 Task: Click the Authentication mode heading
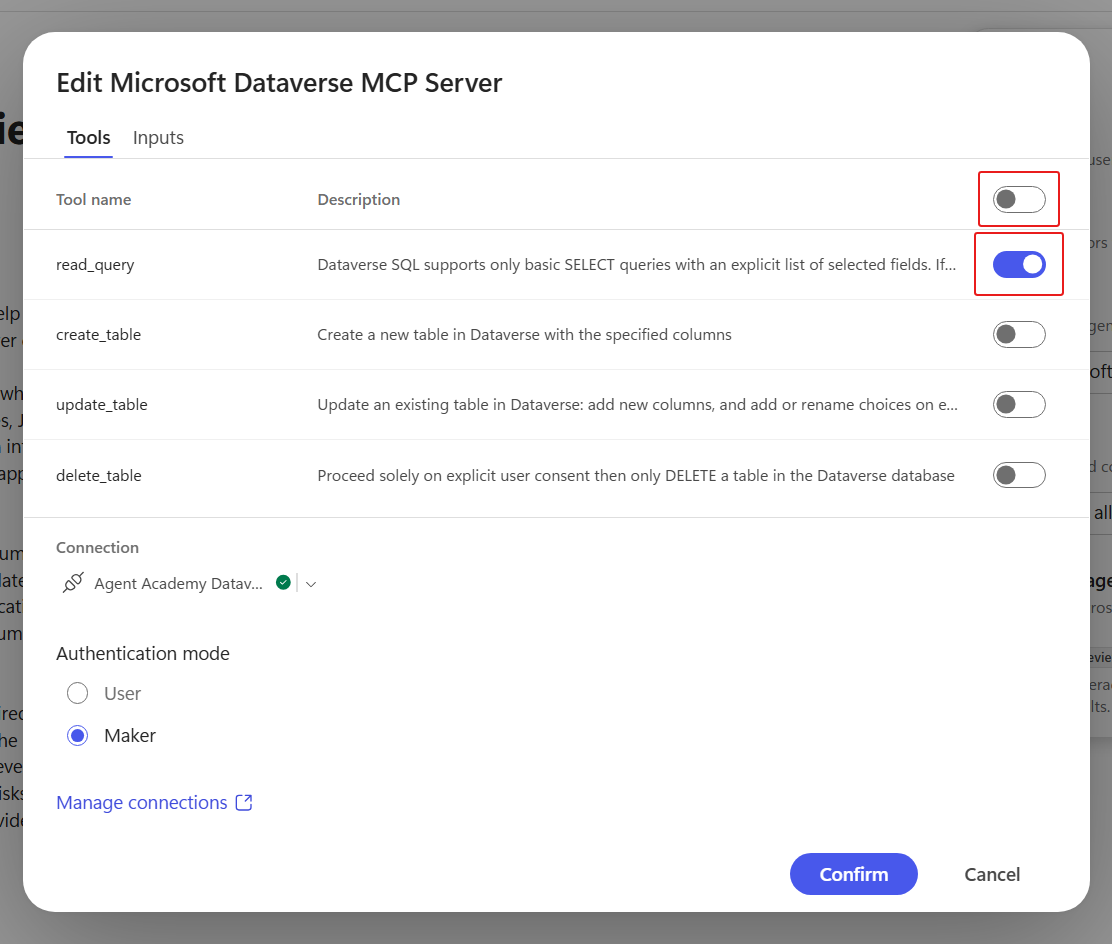(143, 653)
